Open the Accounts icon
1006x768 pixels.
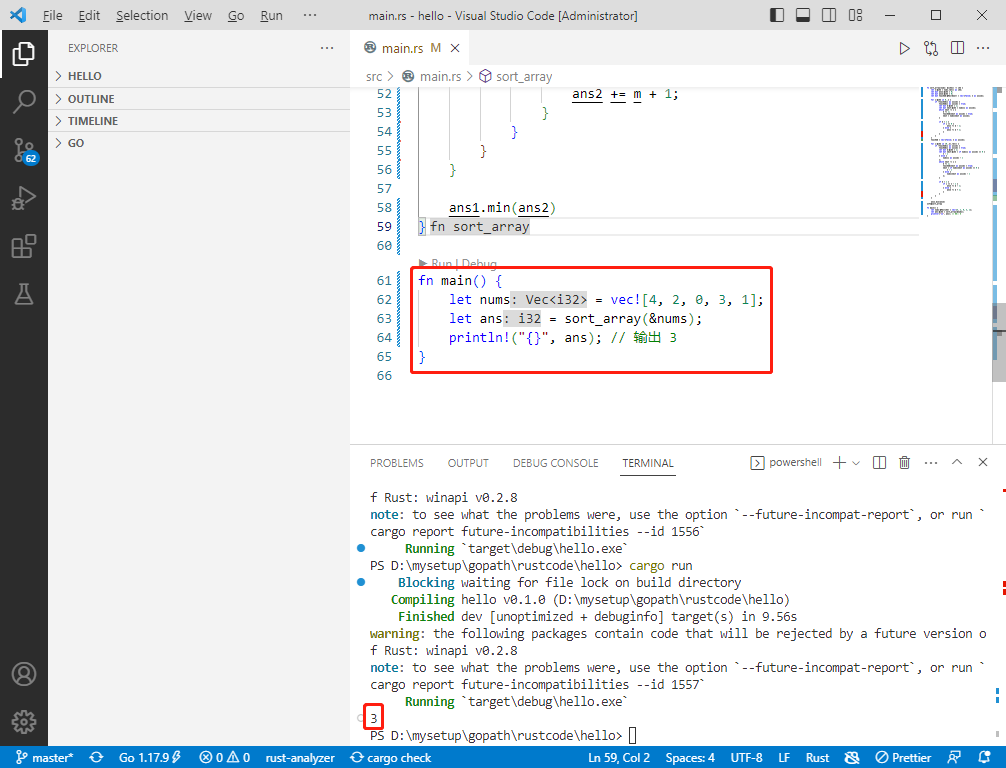[x=24, y=674]
